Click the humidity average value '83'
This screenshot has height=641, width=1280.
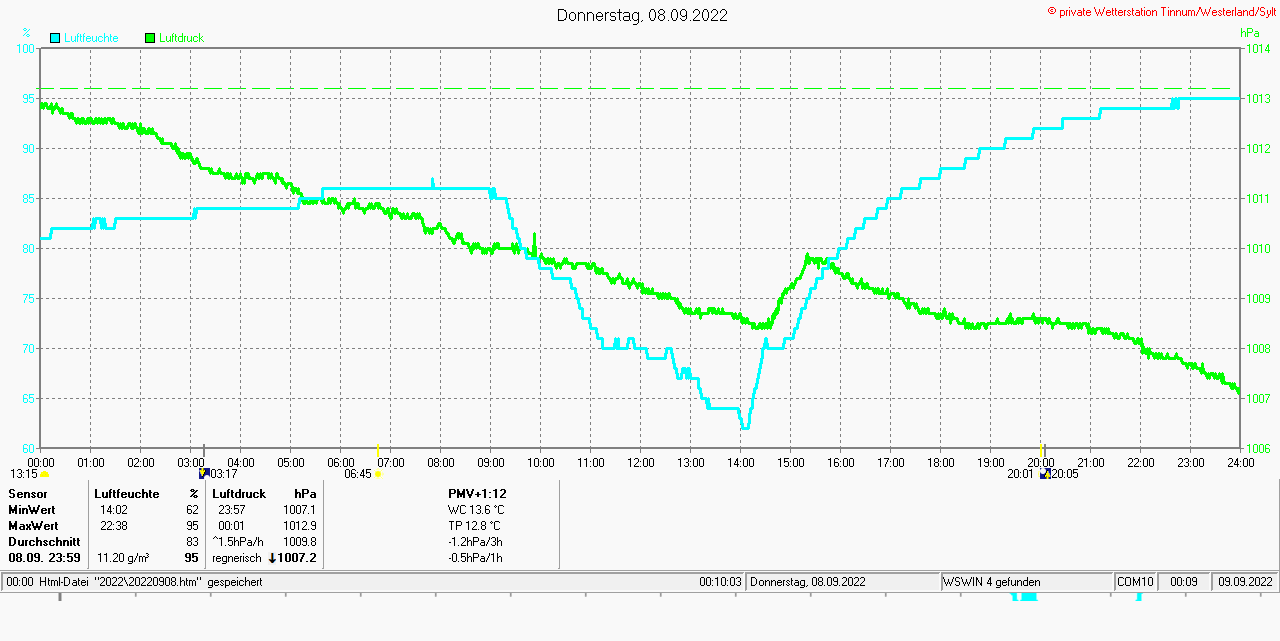pyautogui.click(x=192, y=542)
